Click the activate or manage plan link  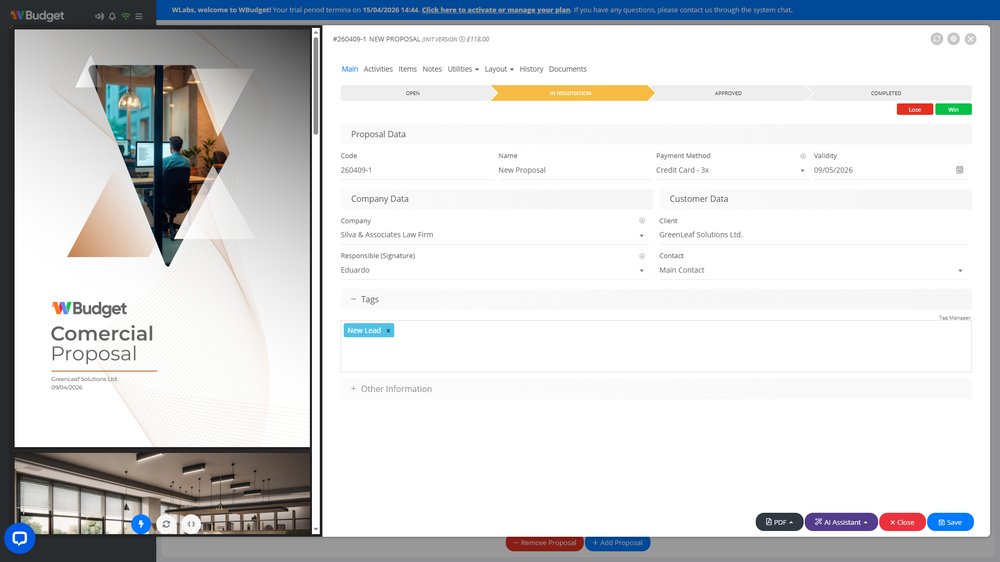pyautogui.click(x=496, y=10)
